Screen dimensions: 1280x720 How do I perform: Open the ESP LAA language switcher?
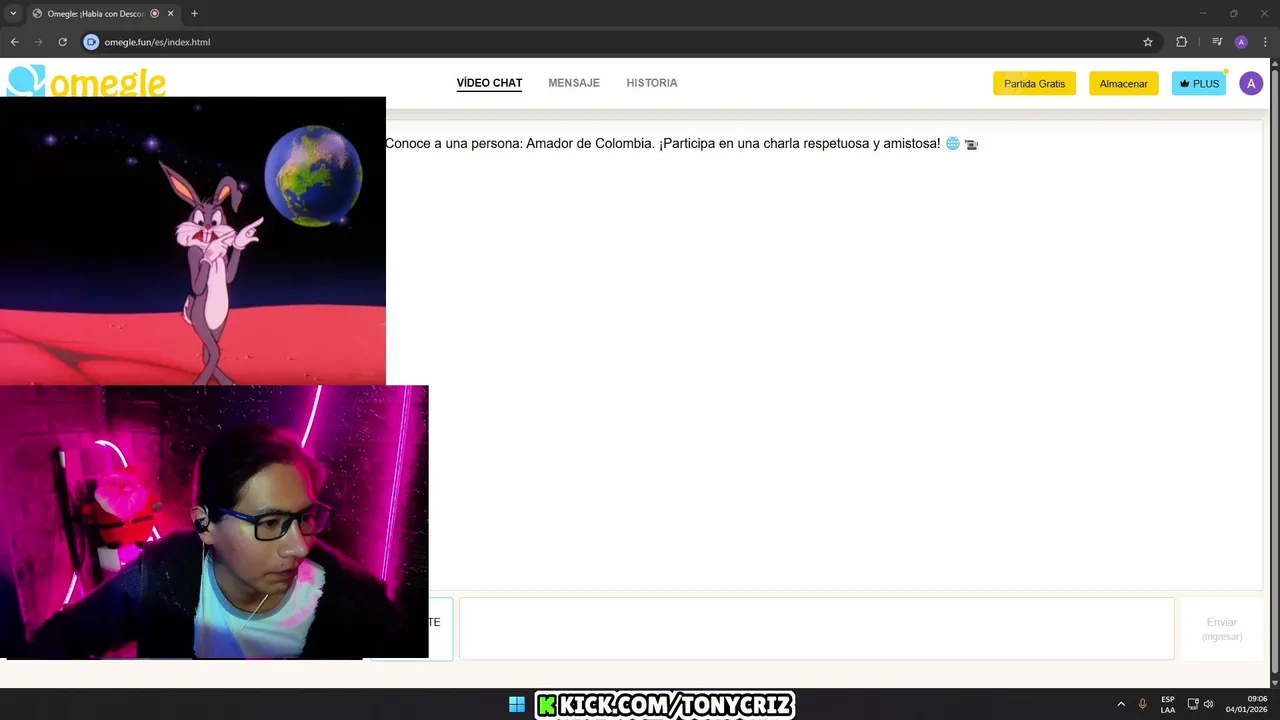coord(1168,705)
